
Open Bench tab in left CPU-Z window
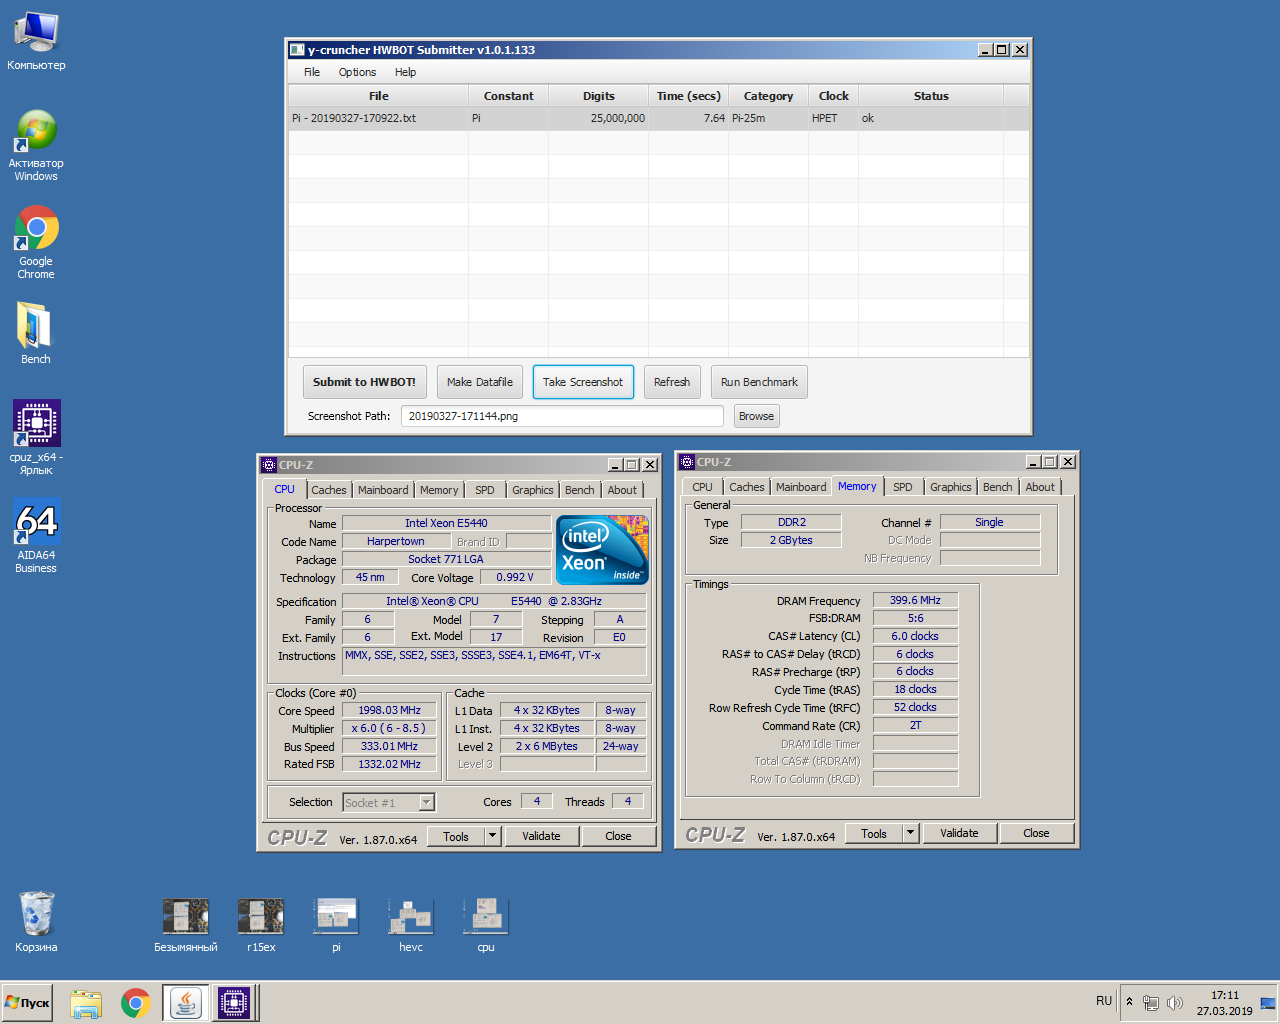tap(580, 490)
